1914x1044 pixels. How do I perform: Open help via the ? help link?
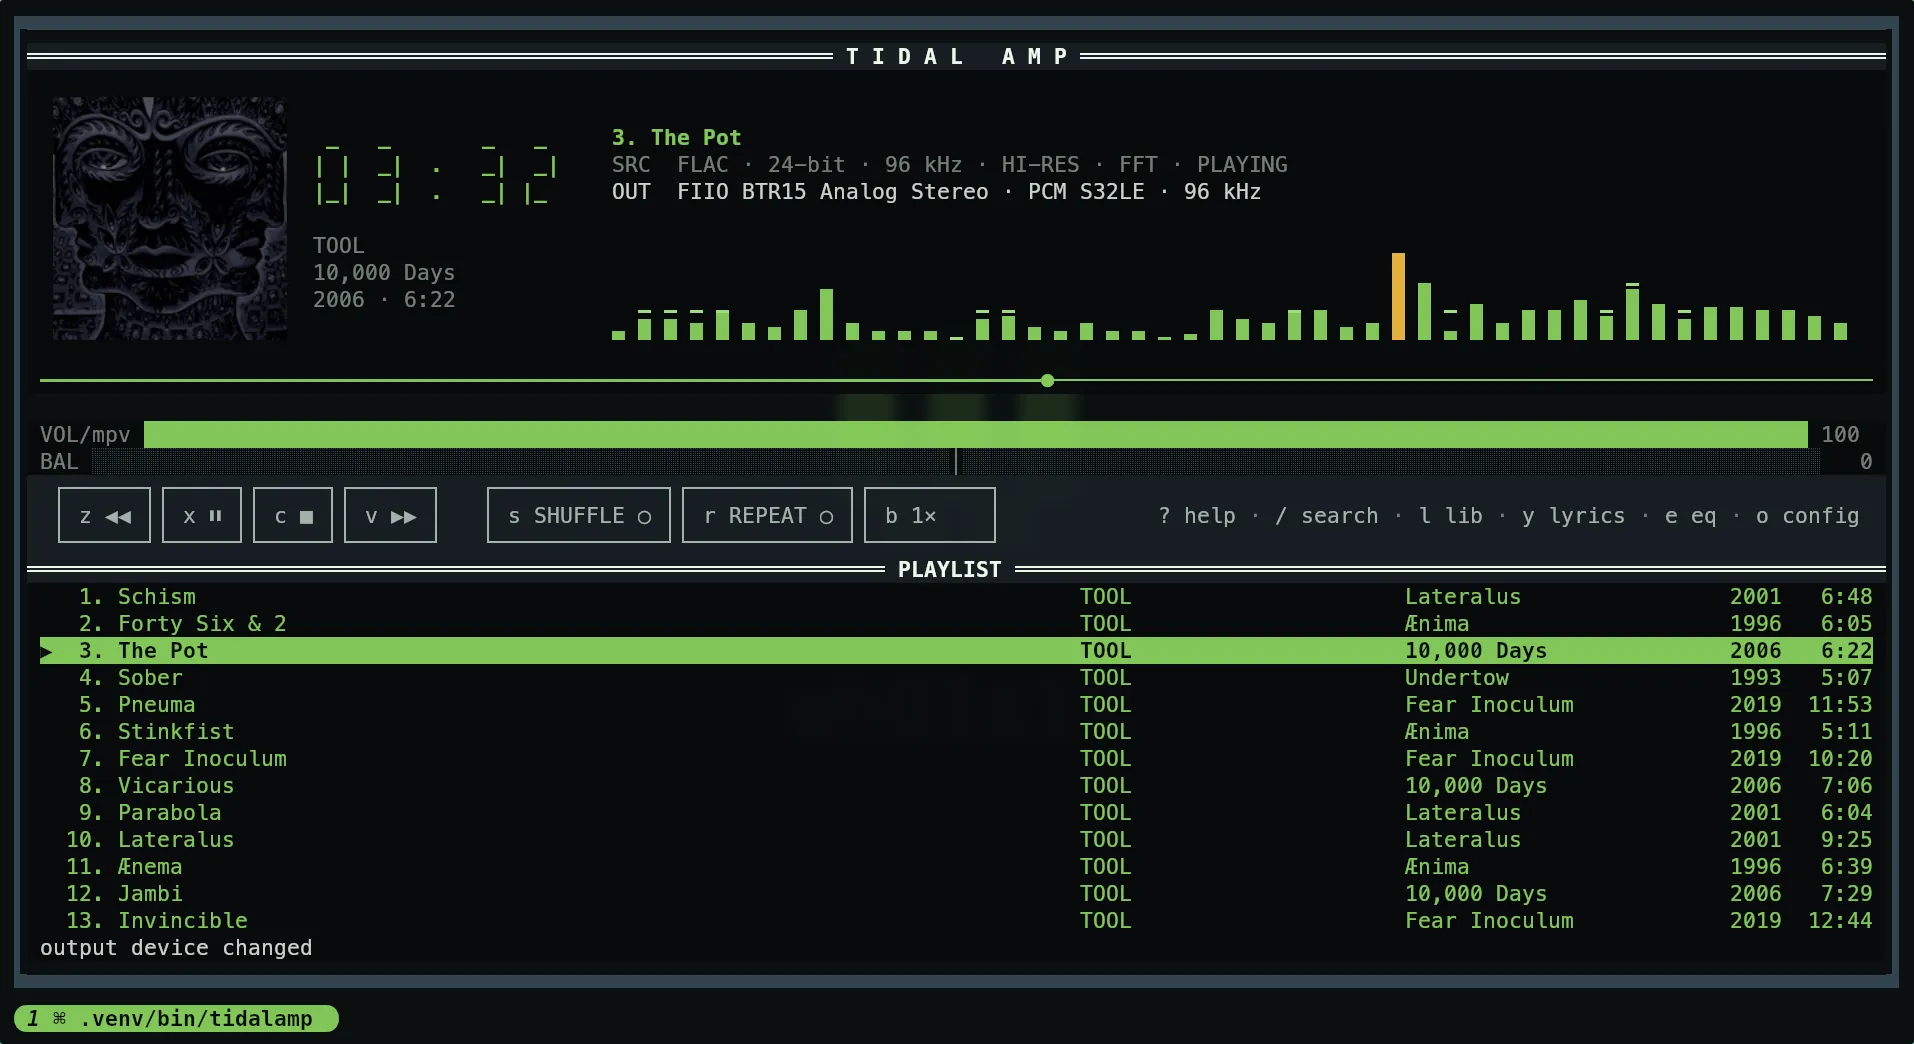coord(1197,516)
